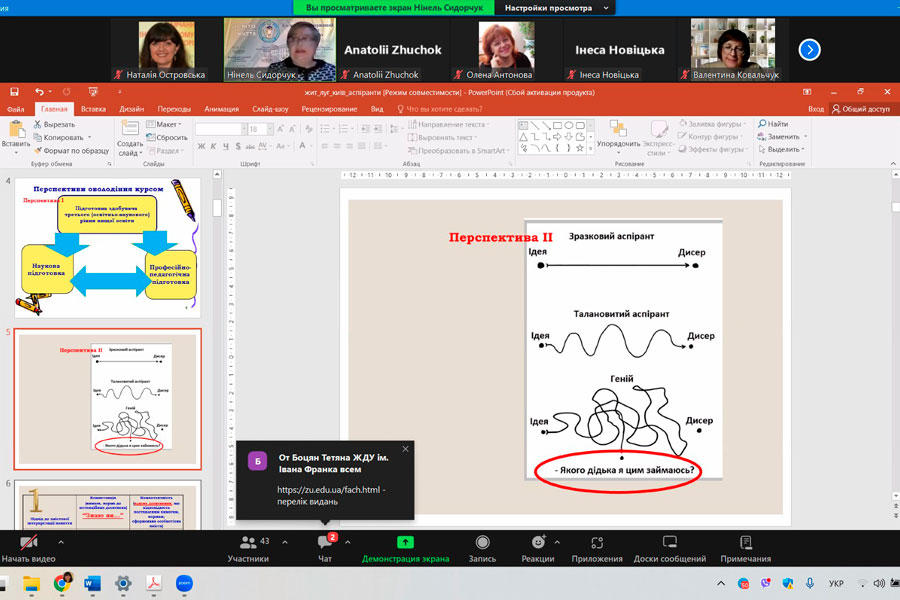Switch to the Вставка ribbon tab

coord(93,109)
